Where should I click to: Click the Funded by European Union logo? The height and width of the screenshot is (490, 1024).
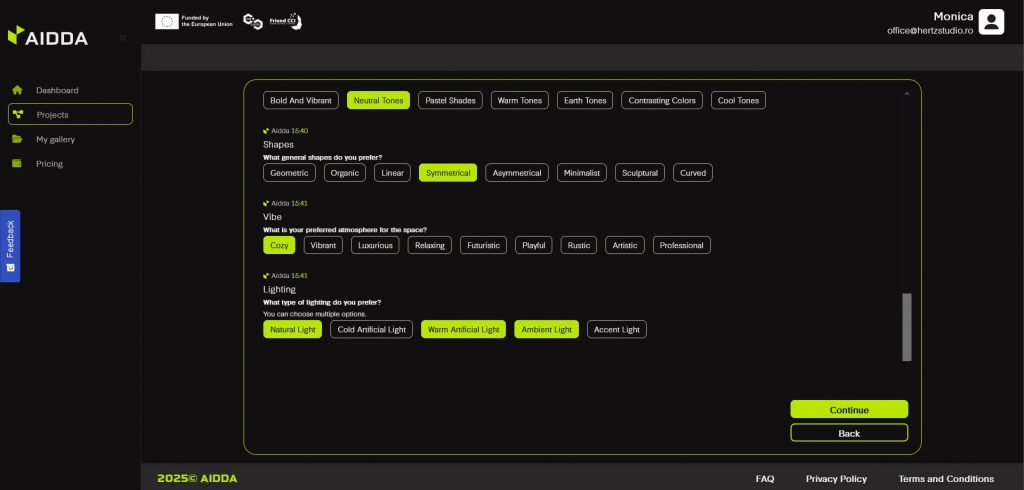click(x=194, y=21)
